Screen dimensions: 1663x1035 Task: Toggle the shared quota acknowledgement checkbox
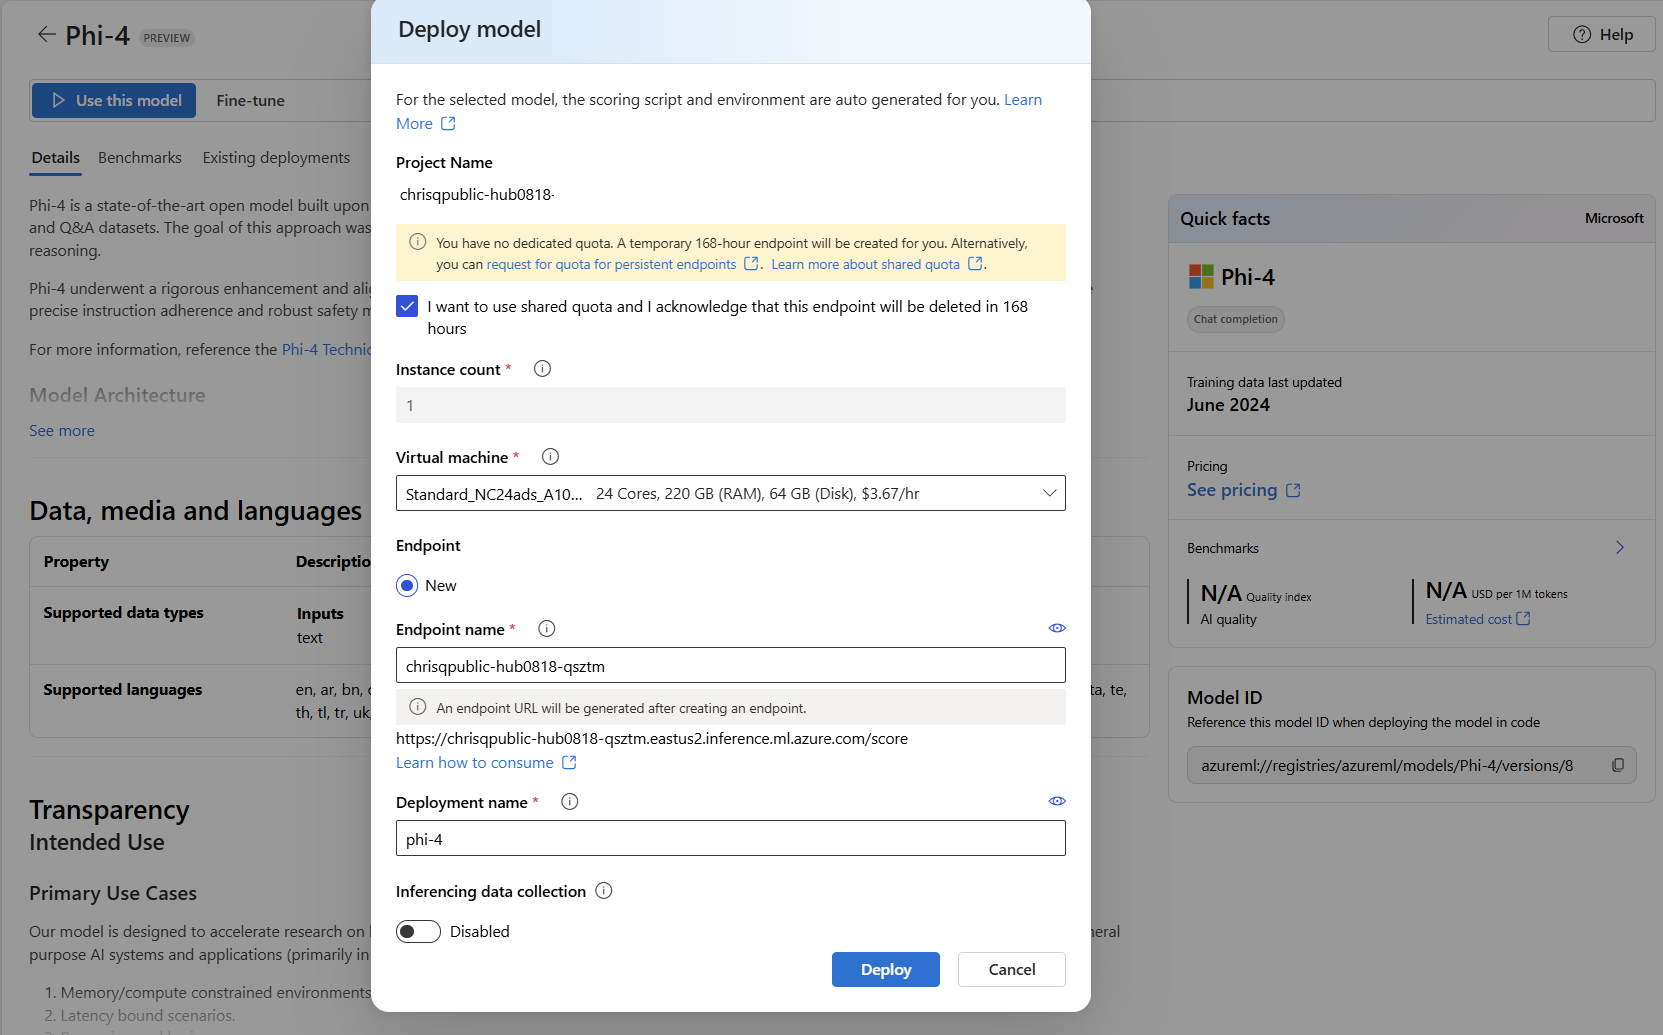[x=407, y=306]
